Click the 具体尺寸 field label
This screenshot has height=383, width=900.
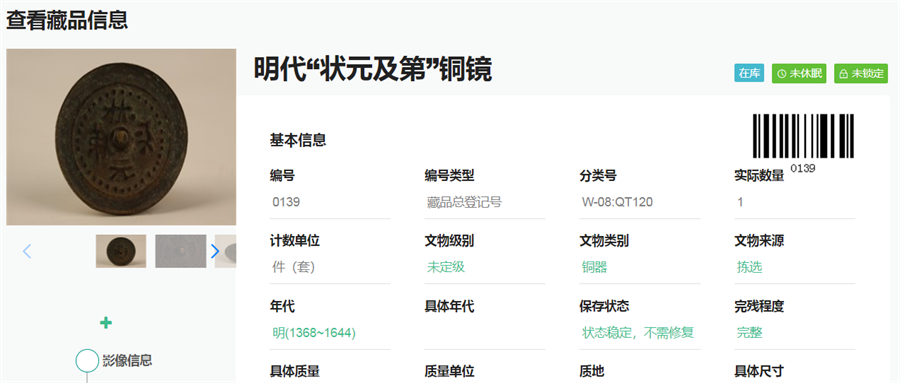click(759, 371)
